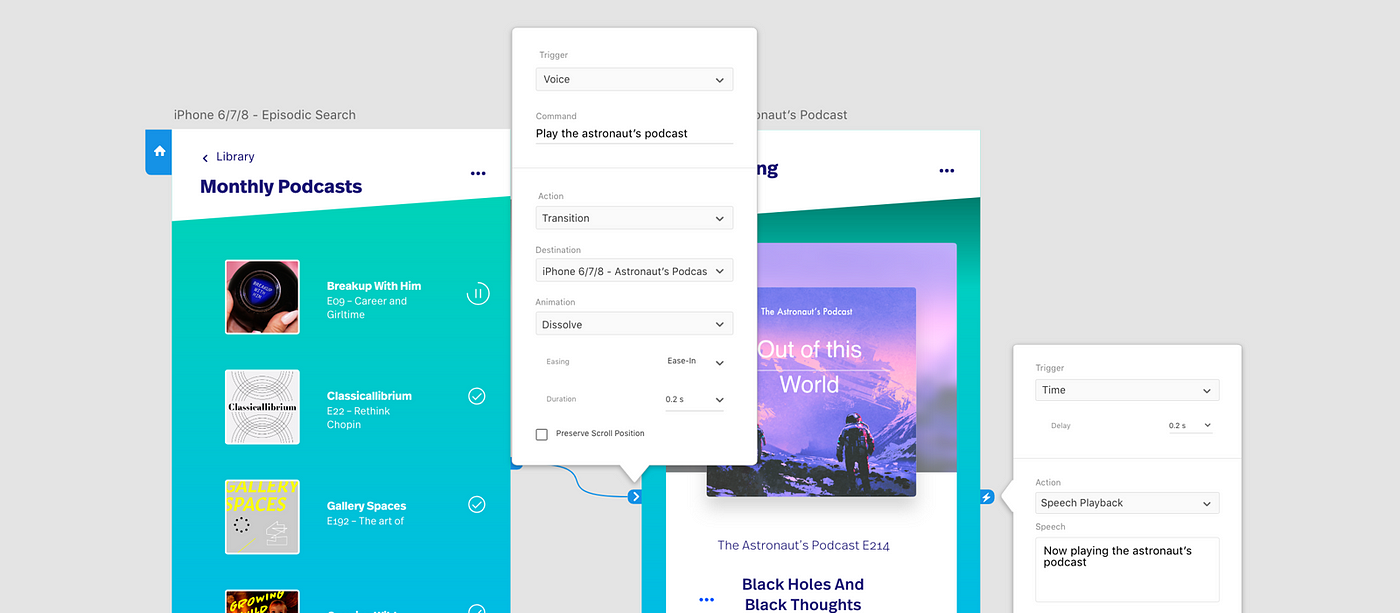
Task: Open Monthly Podcasts three-dot menu
Action: click(x=478, y=173)
